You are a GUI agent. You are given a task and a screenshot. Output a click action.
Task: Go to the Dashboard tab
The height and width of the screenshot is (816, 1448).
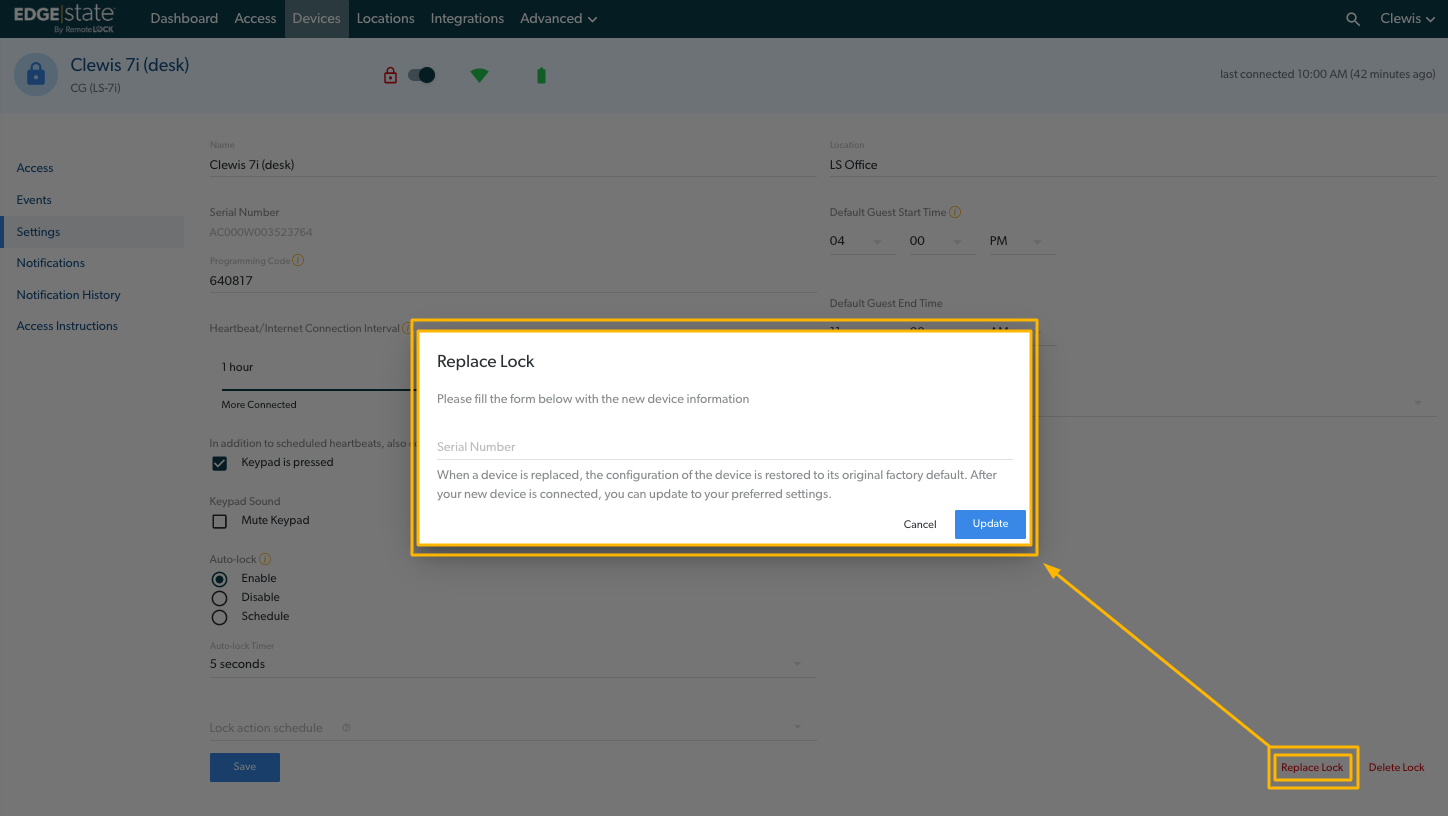click(x=184, y=19)
